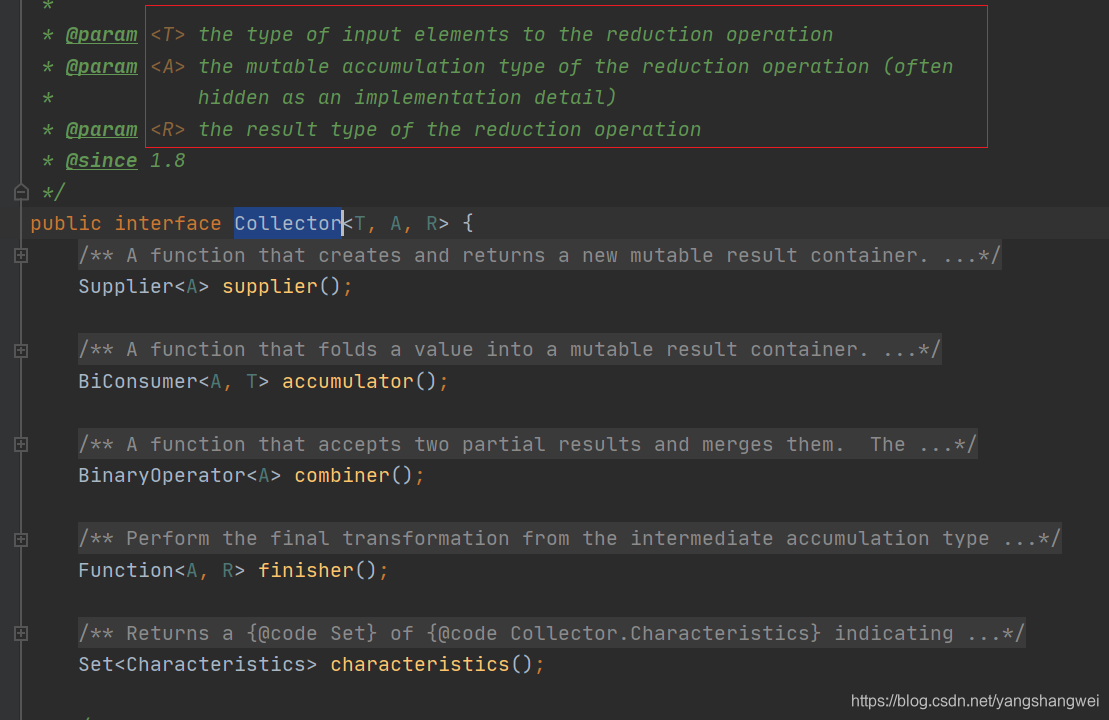Image resolution: width=1109 pixels, height=720 pixels.
Task: Click folded text 'Perform the final transformation'
Action: click(x=318, y=538)
